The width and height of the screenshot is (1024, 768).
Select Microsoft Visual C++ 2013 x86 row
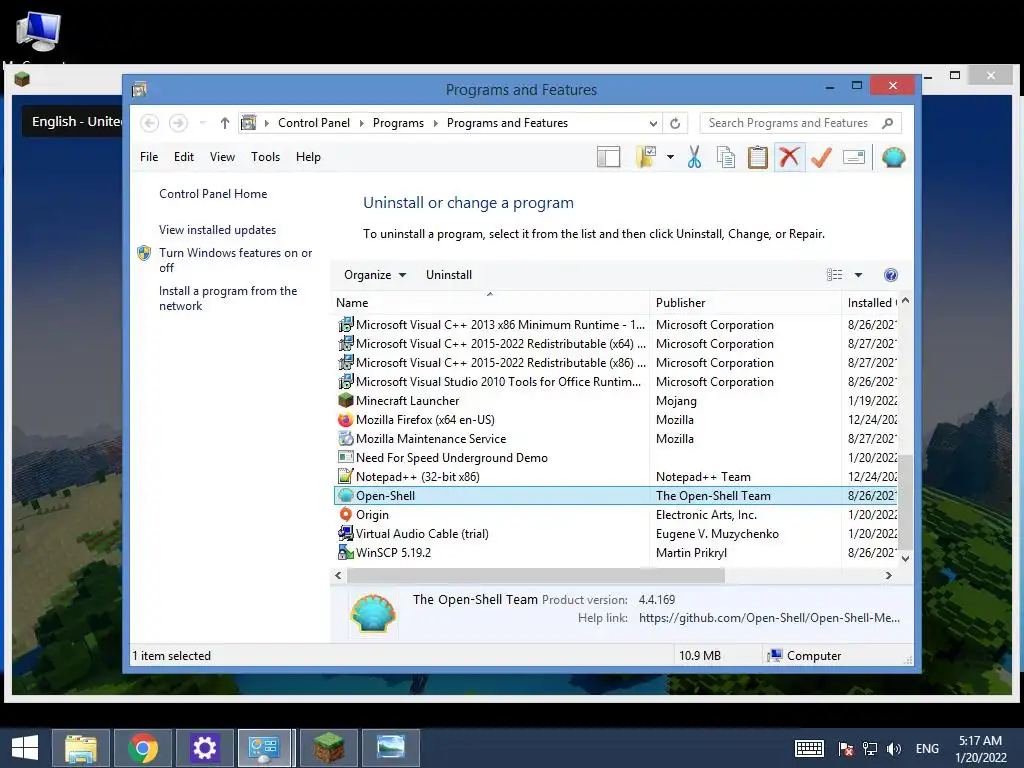(x=616, y=325)
